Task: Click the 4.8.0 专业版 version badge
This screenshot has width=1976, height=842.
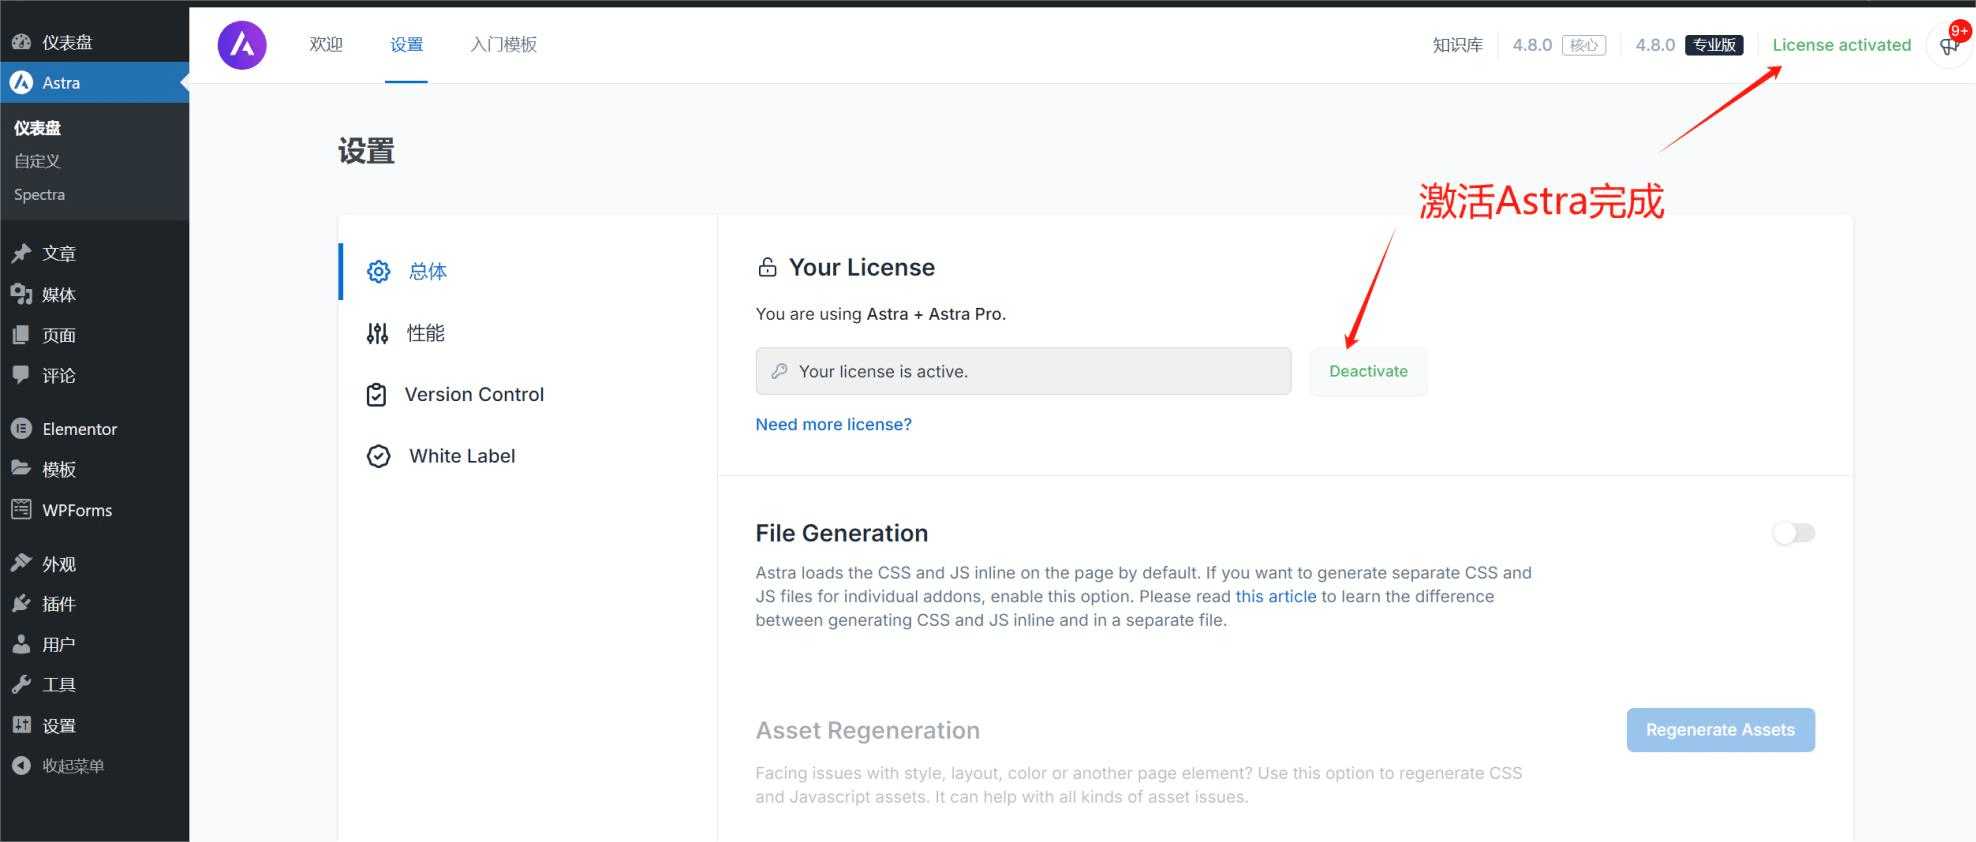Action: coord(1689,45)
